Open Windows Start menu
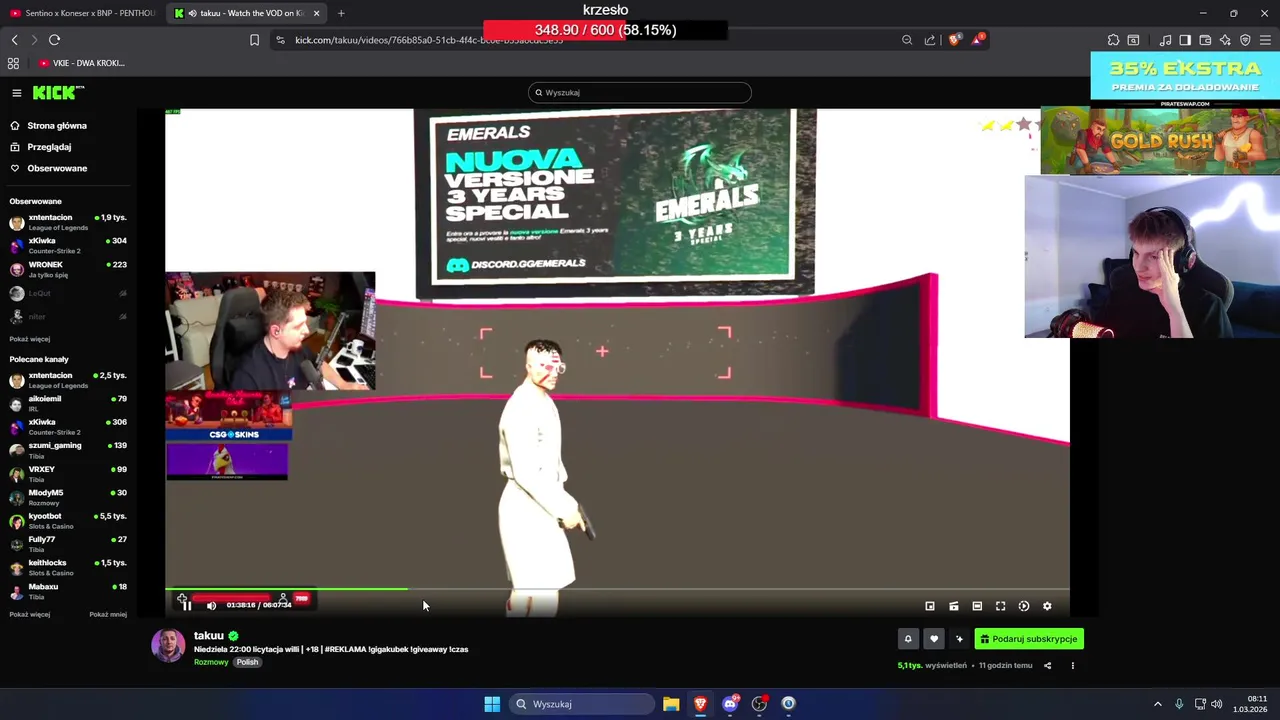 point(492,704)
